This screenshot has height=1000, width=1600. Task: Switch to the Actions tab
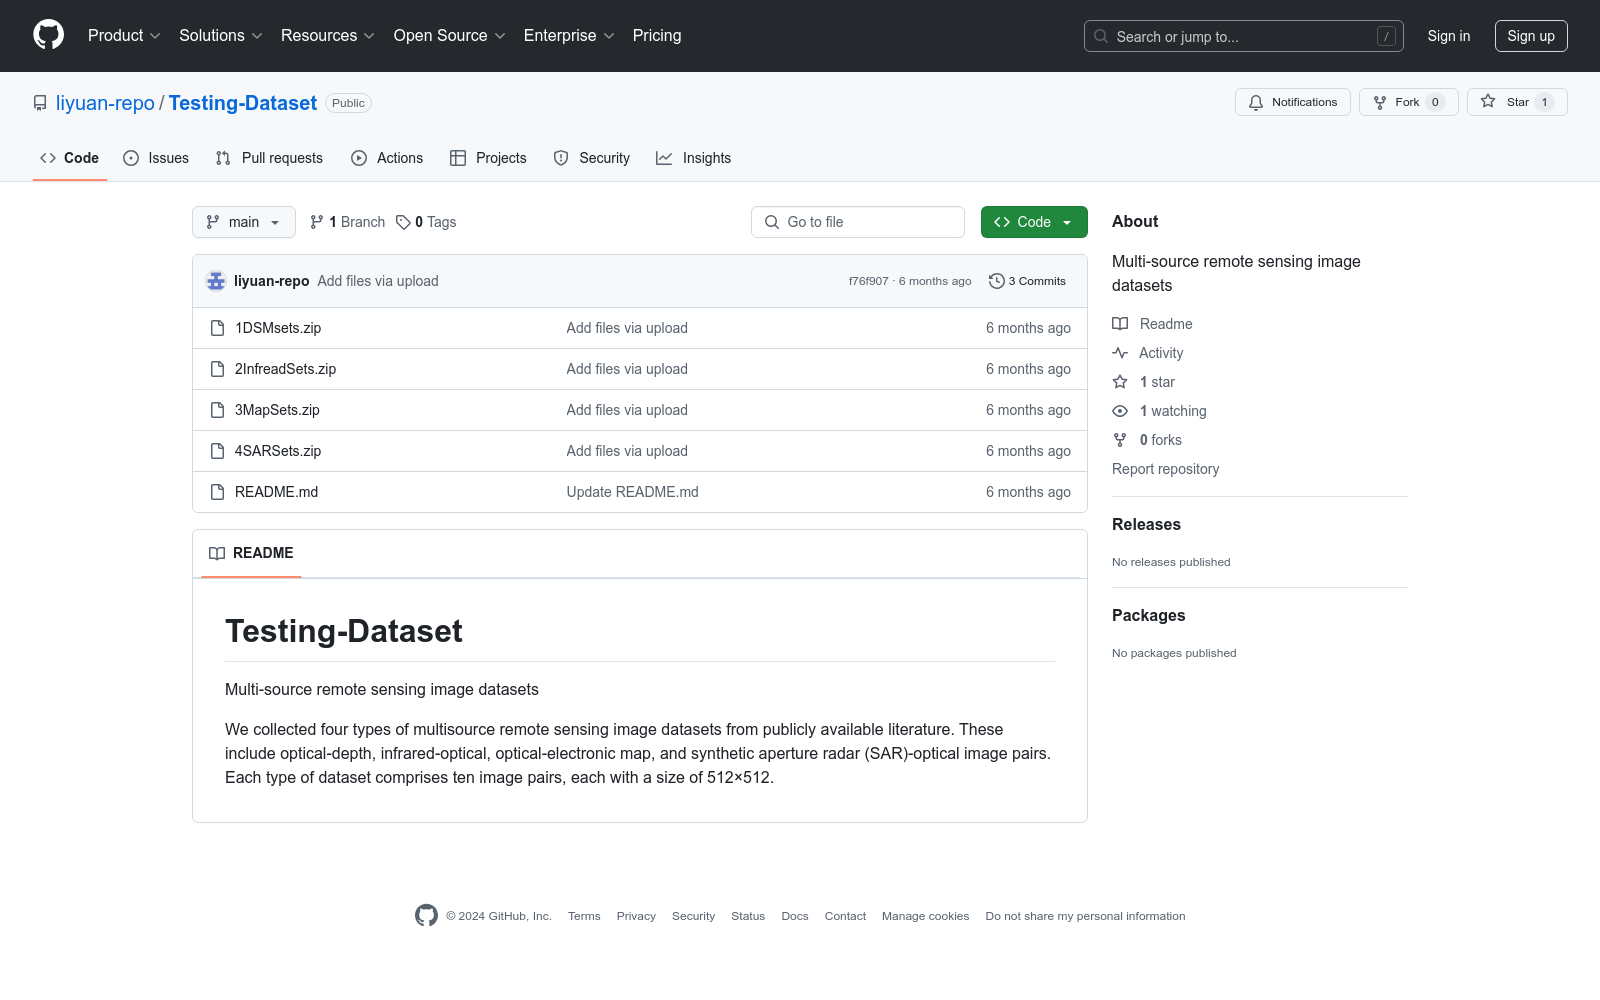(387, 158)
